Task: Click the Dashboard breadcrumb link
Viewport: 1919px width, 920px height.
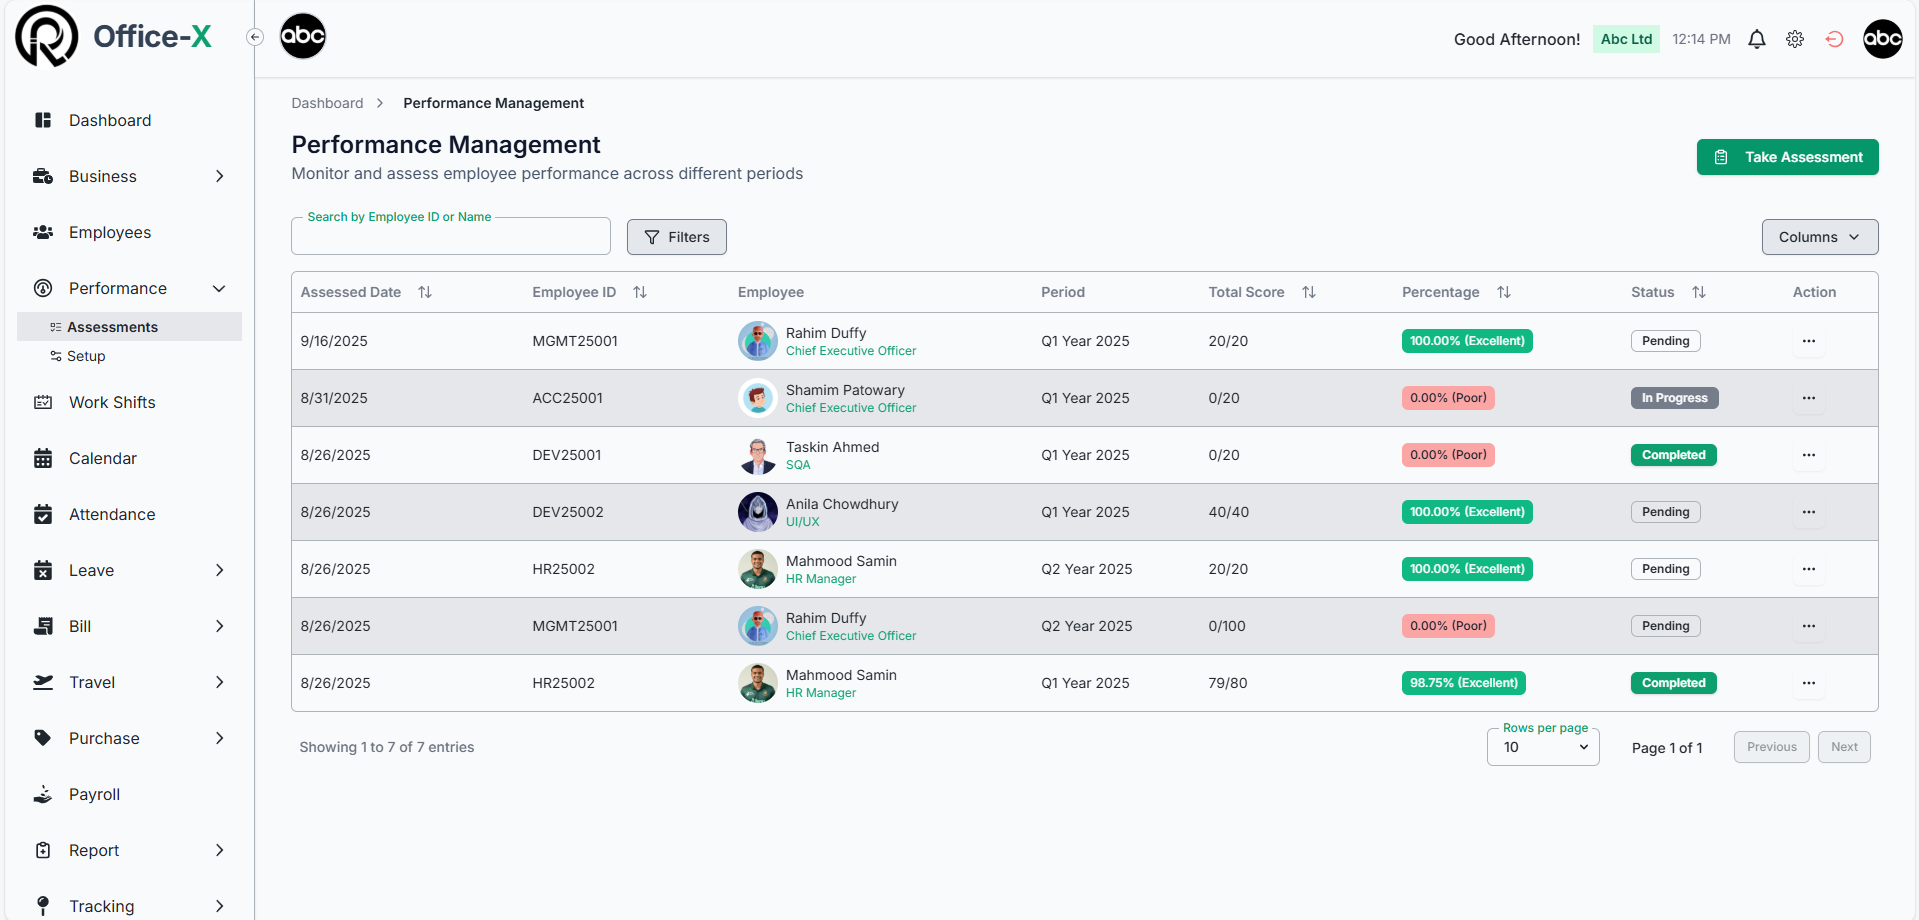Action: pos(327,103)
